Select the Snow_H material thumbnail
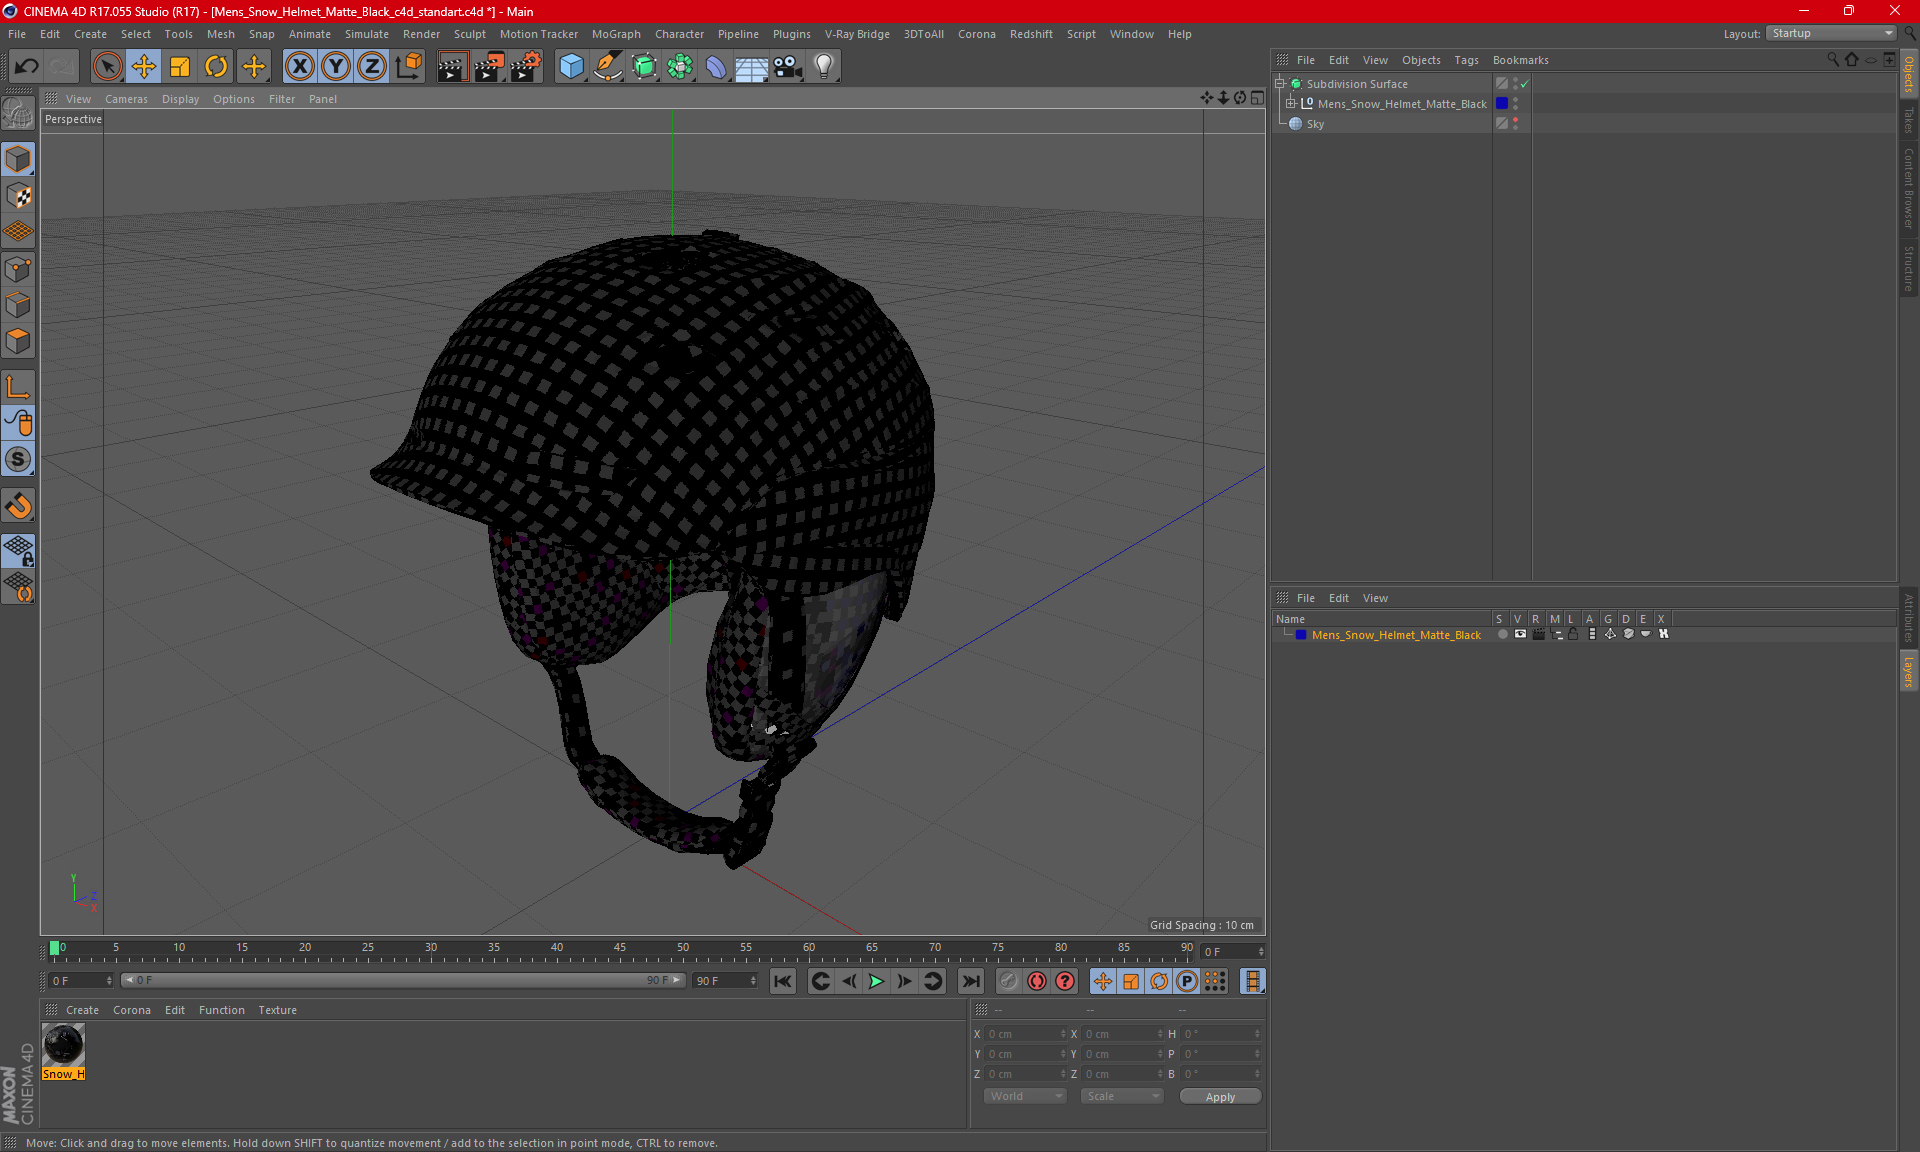 pyautogui.click(x=63, y=1045)
